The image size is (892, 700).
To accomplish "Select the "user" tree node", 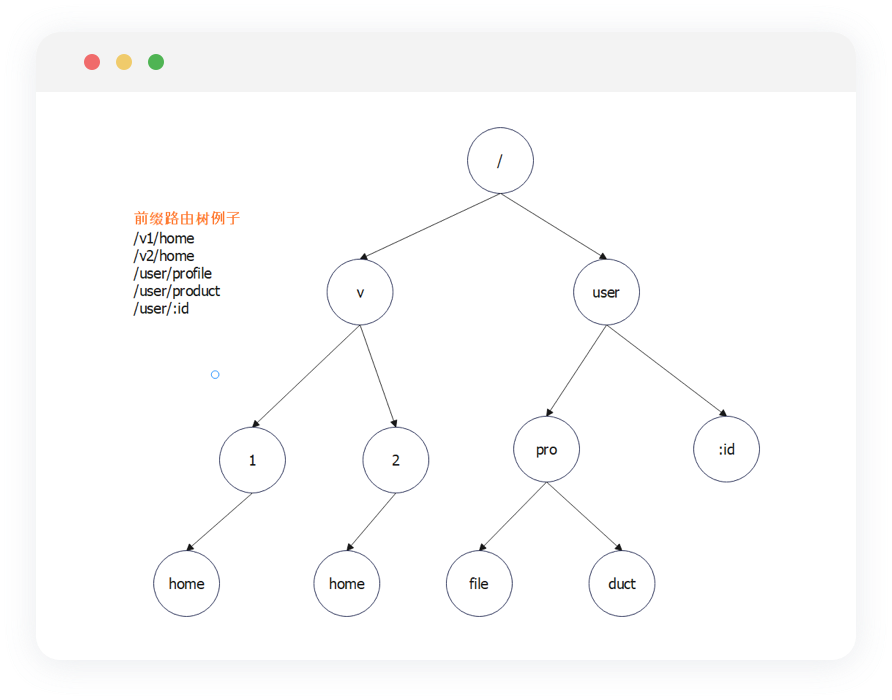I will tap(606, 292).
